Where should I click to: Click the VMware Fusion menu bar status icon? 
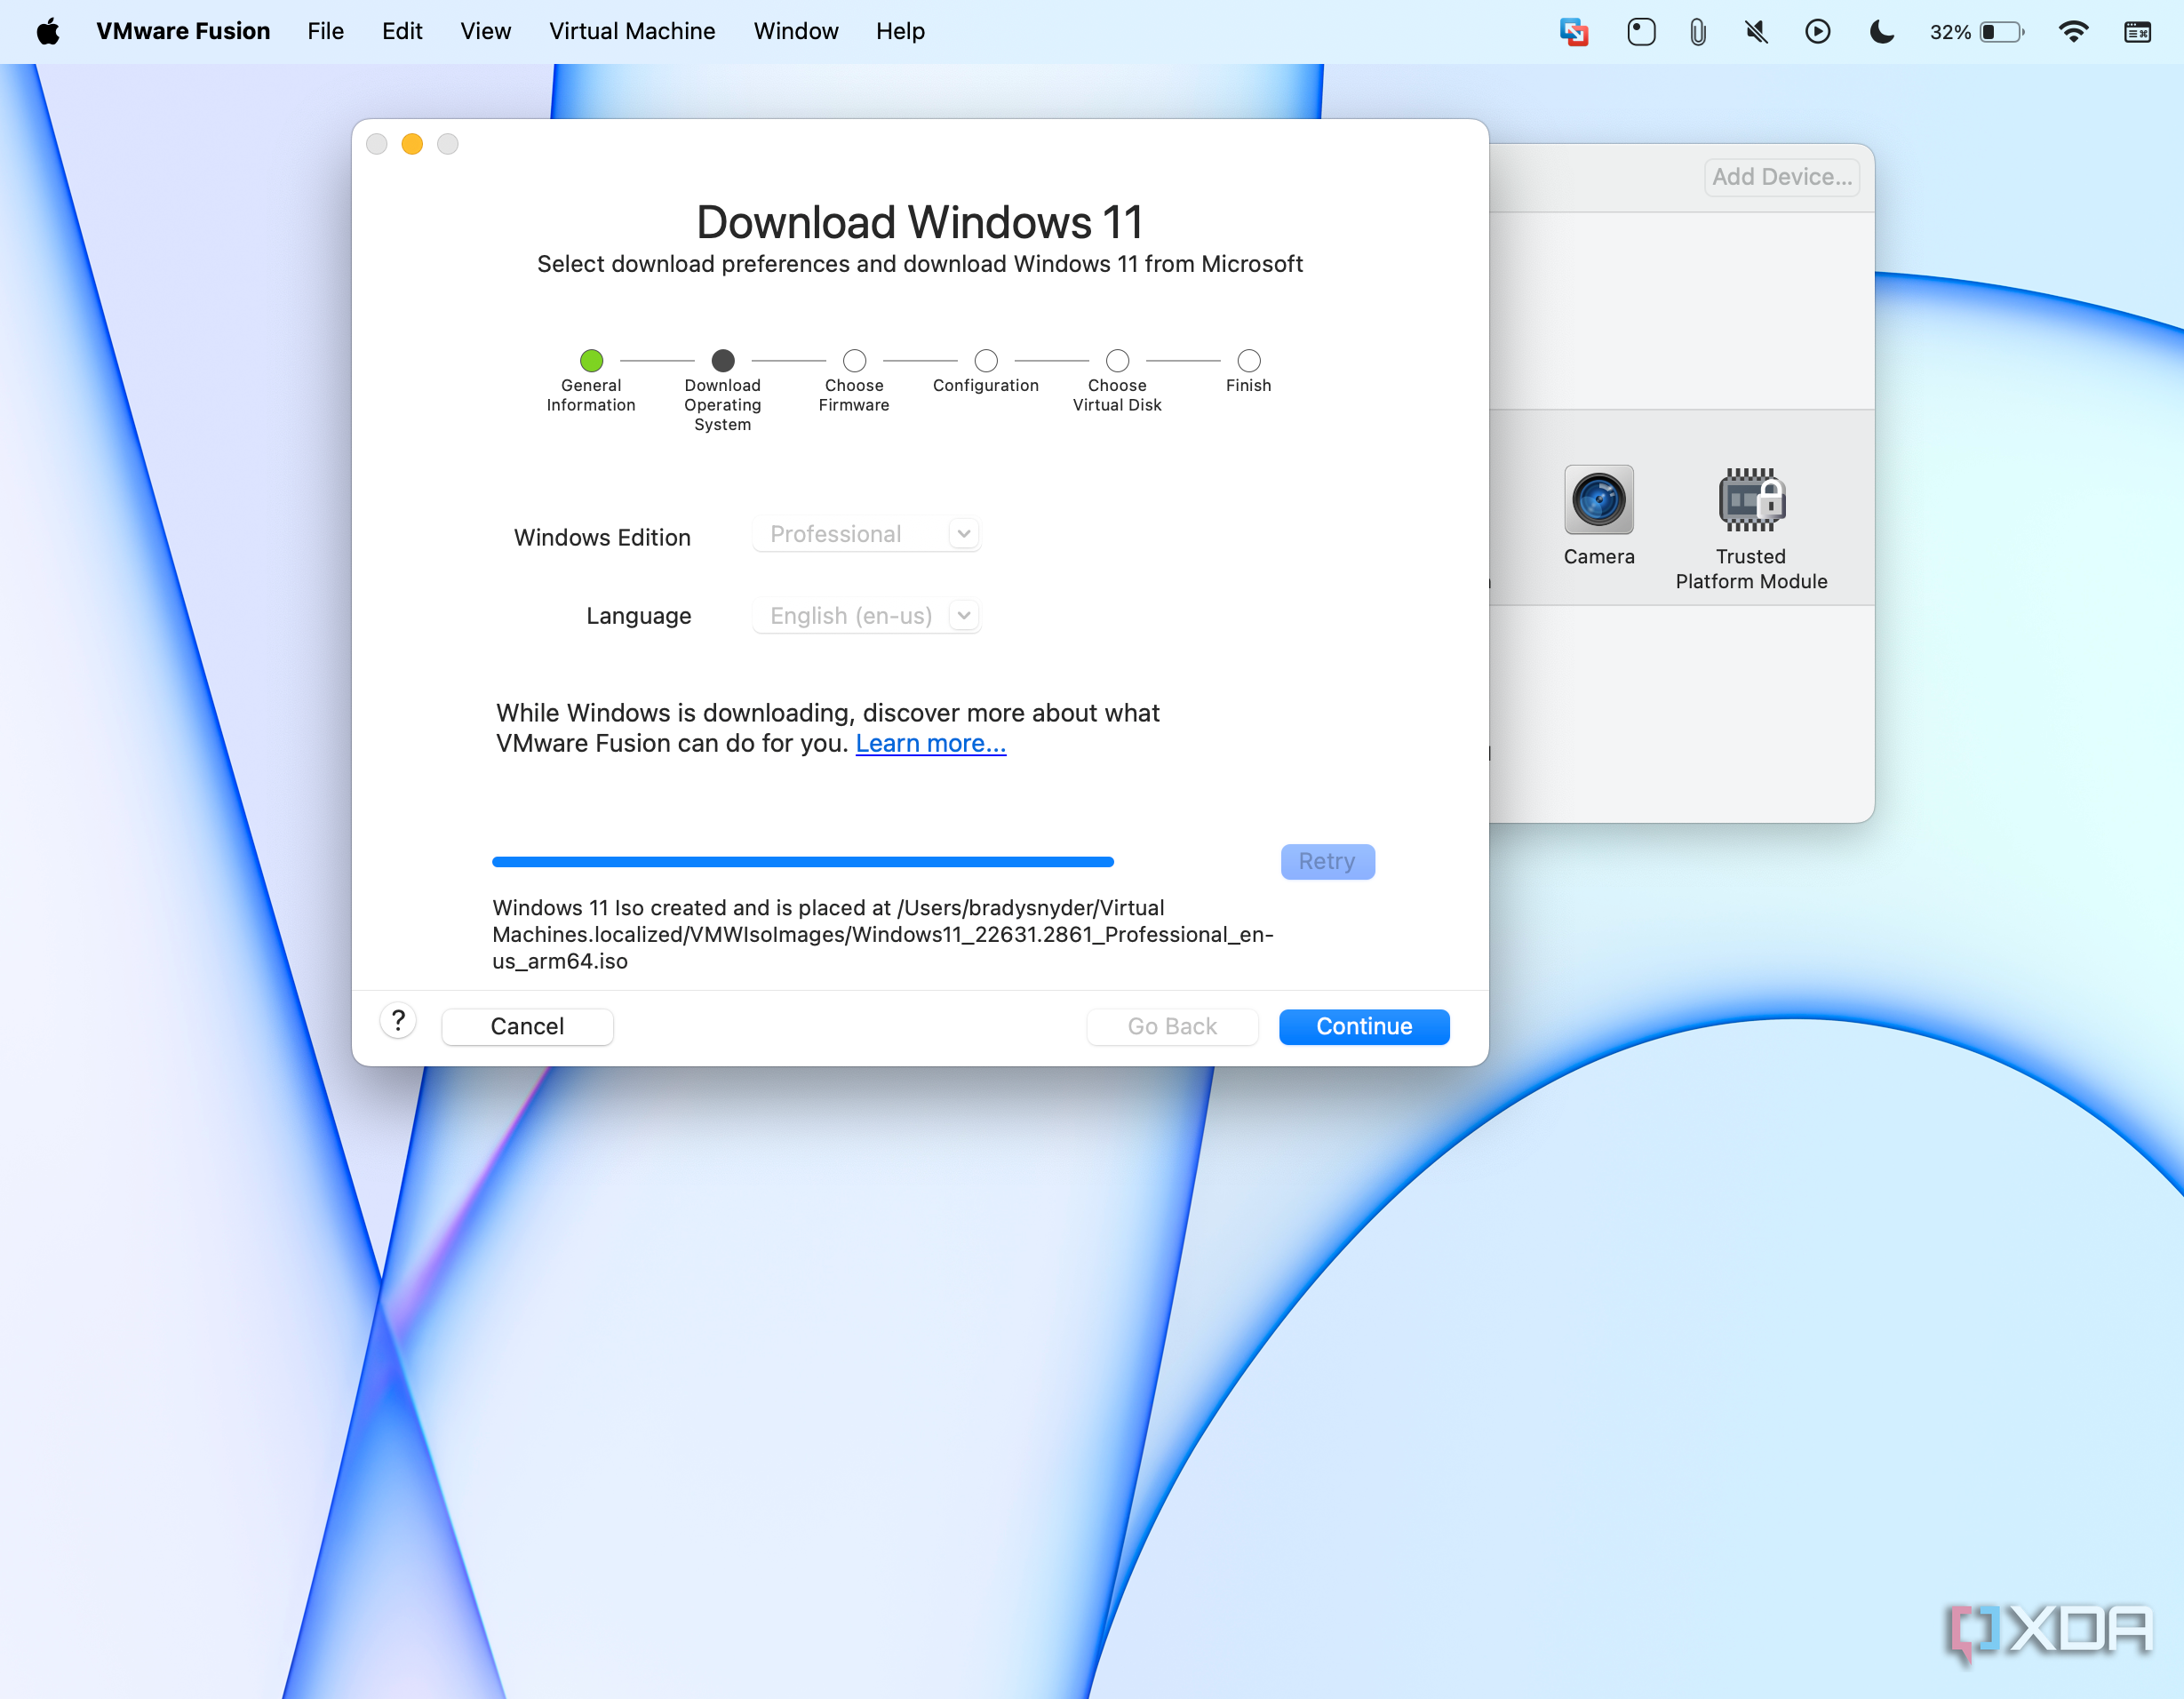(x=1573, y=32)
